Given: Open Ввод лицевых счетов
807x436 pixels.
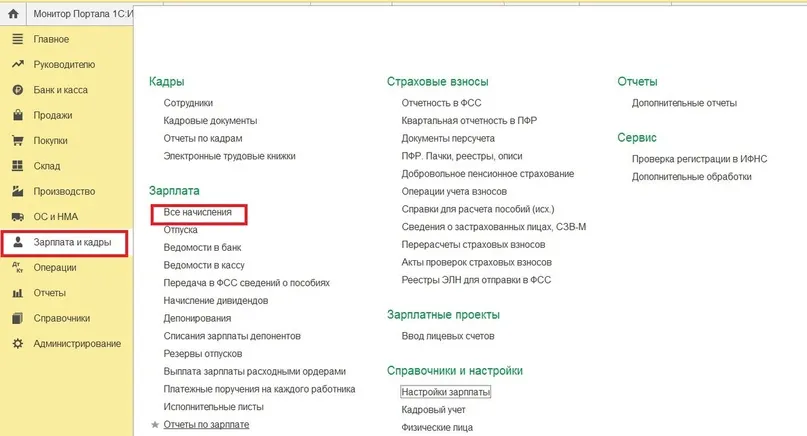Looking at the screenshot, I should 448,336.
